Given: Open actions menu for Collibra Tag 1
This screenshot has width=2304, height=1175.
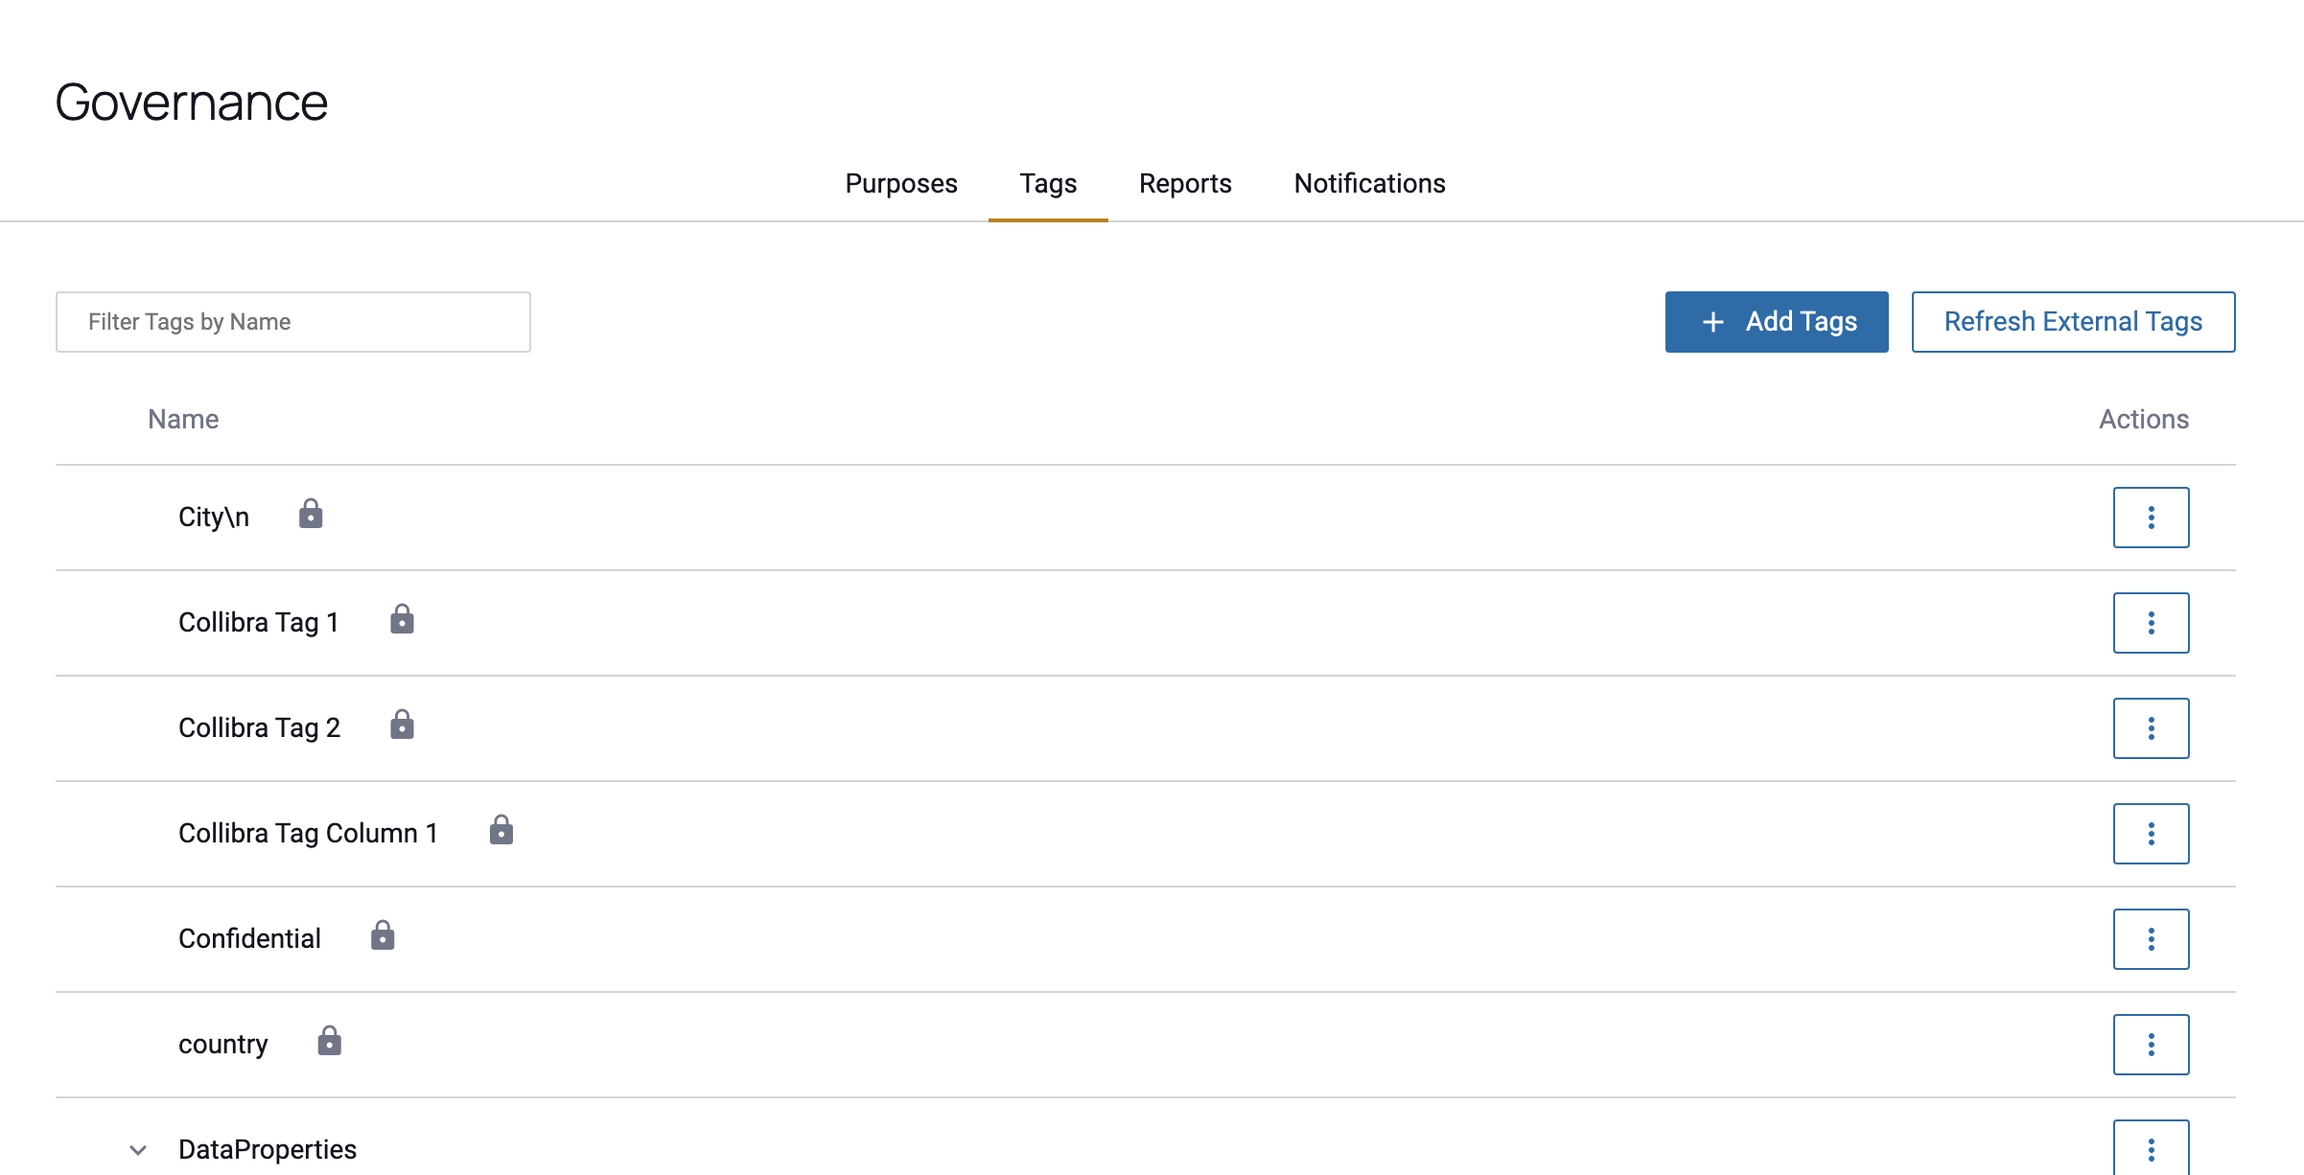Looking at the screenshot, I should [x=2150, y=623].
